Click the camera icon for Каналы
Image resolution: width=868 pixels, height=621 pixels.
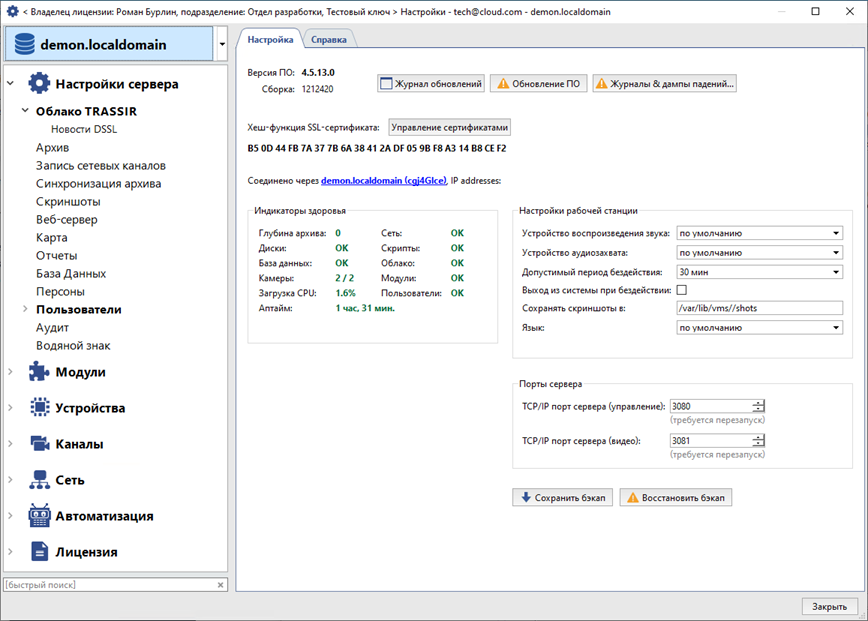(x=39, y=444)
